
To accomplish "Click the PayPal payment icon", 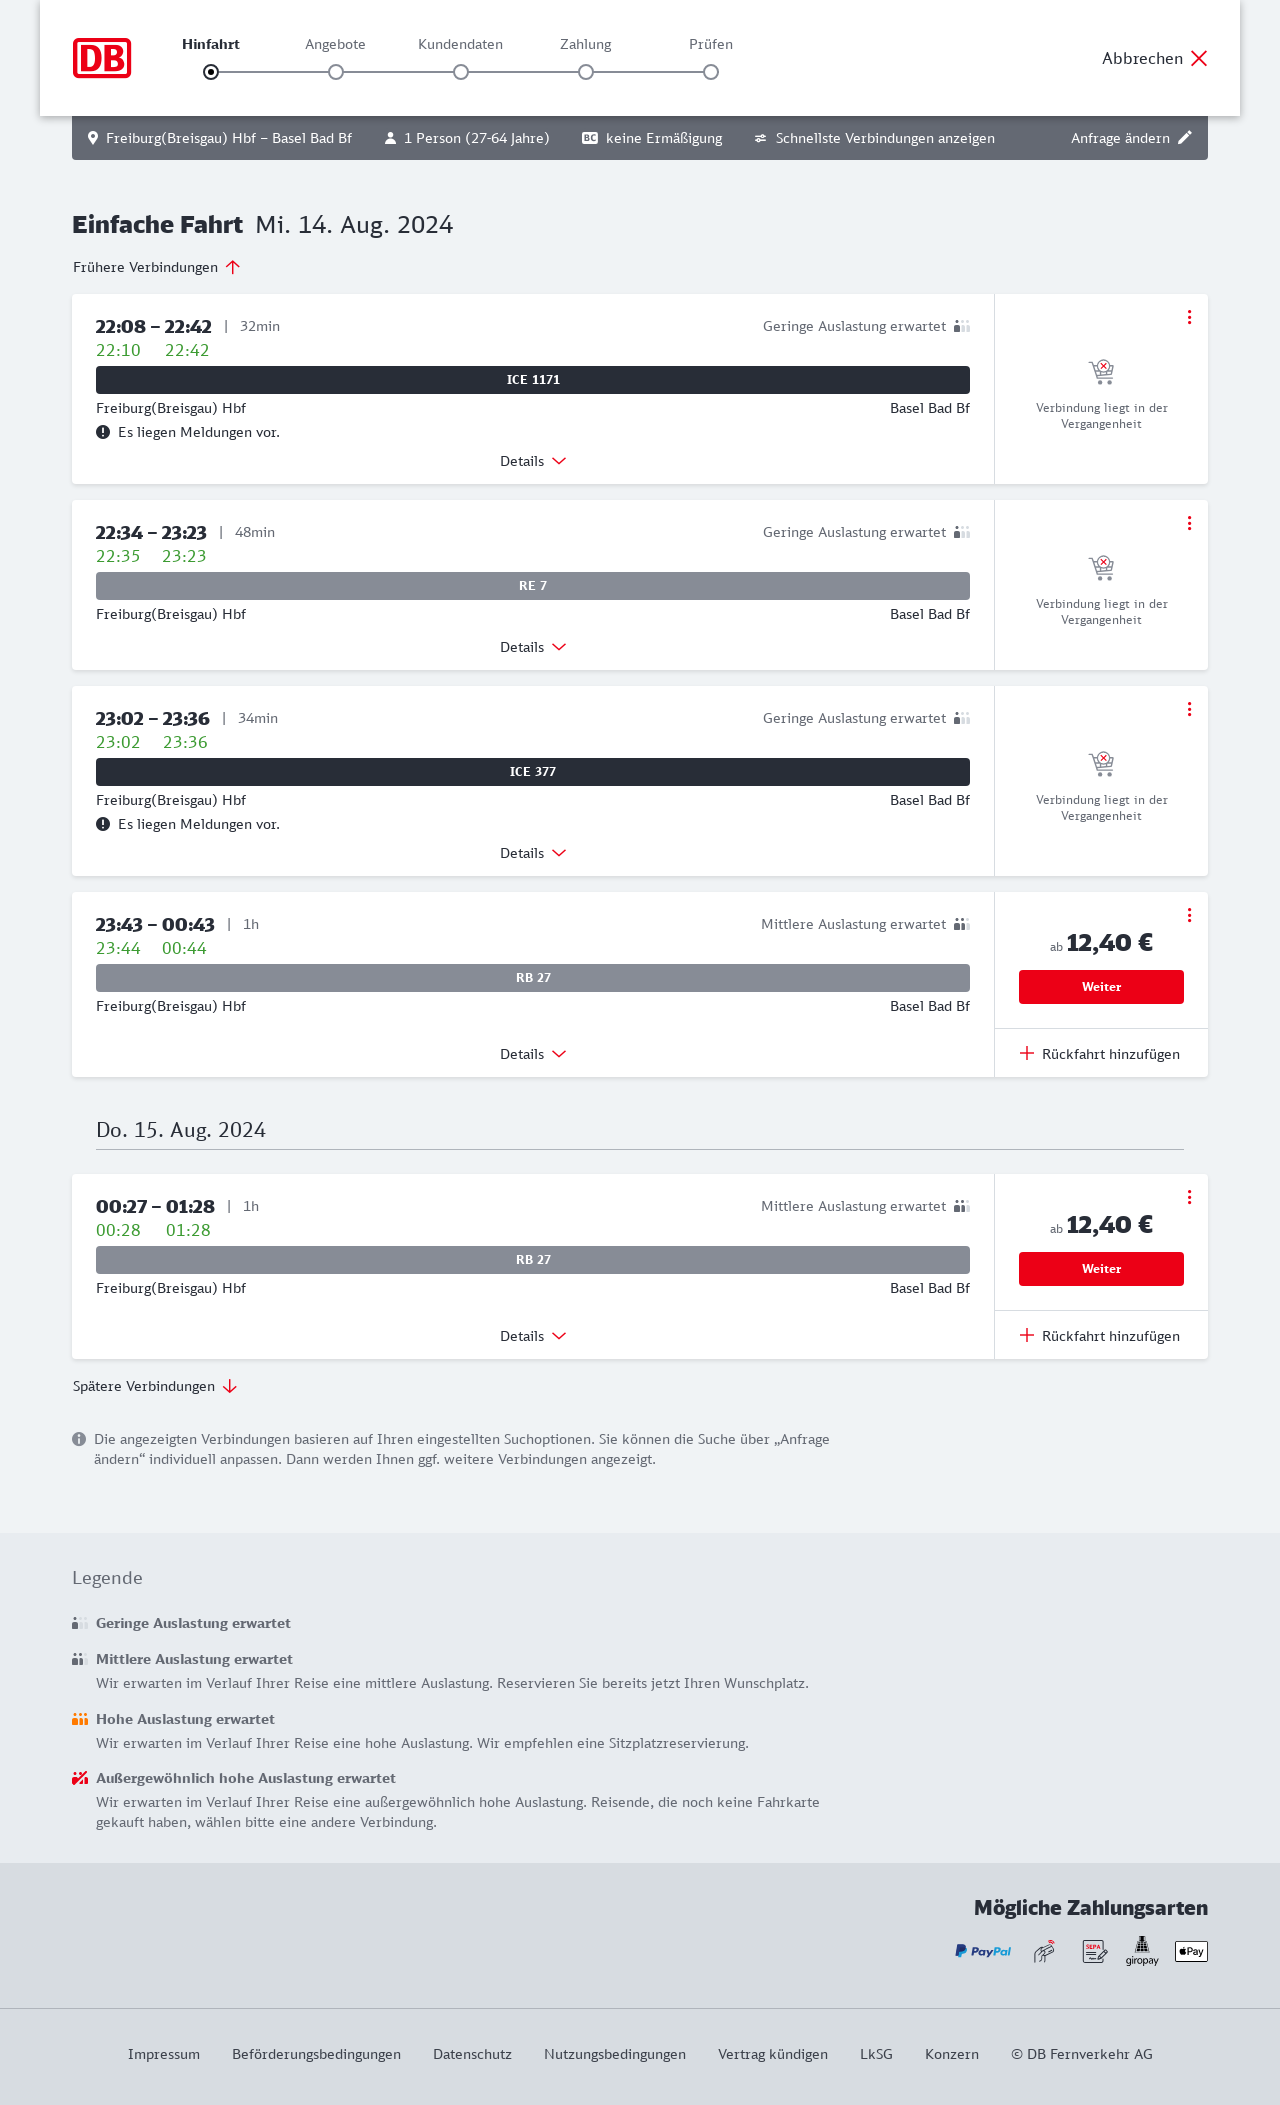I will click(x=982, y=1951).
